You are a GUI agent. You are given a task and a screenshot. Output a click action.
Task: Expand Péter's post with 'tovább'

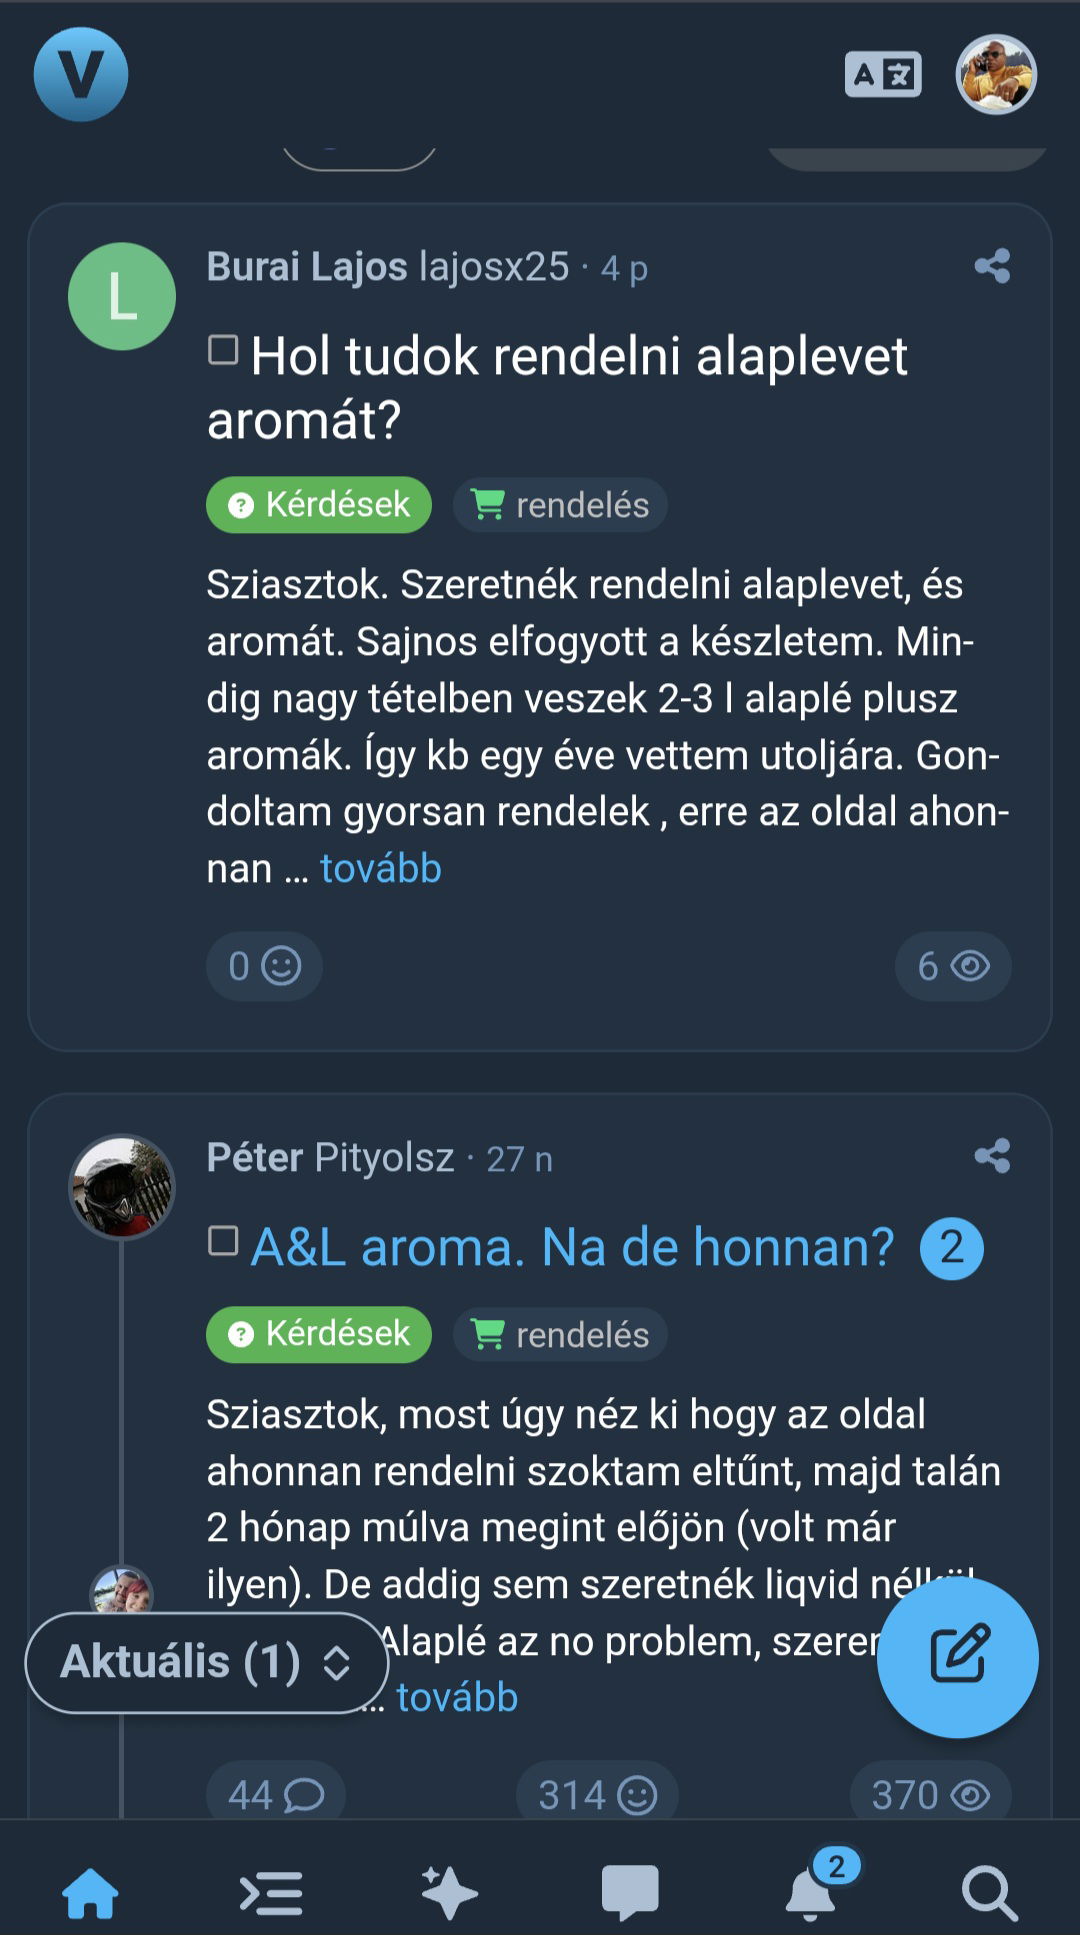click(x=457, y=1698)
